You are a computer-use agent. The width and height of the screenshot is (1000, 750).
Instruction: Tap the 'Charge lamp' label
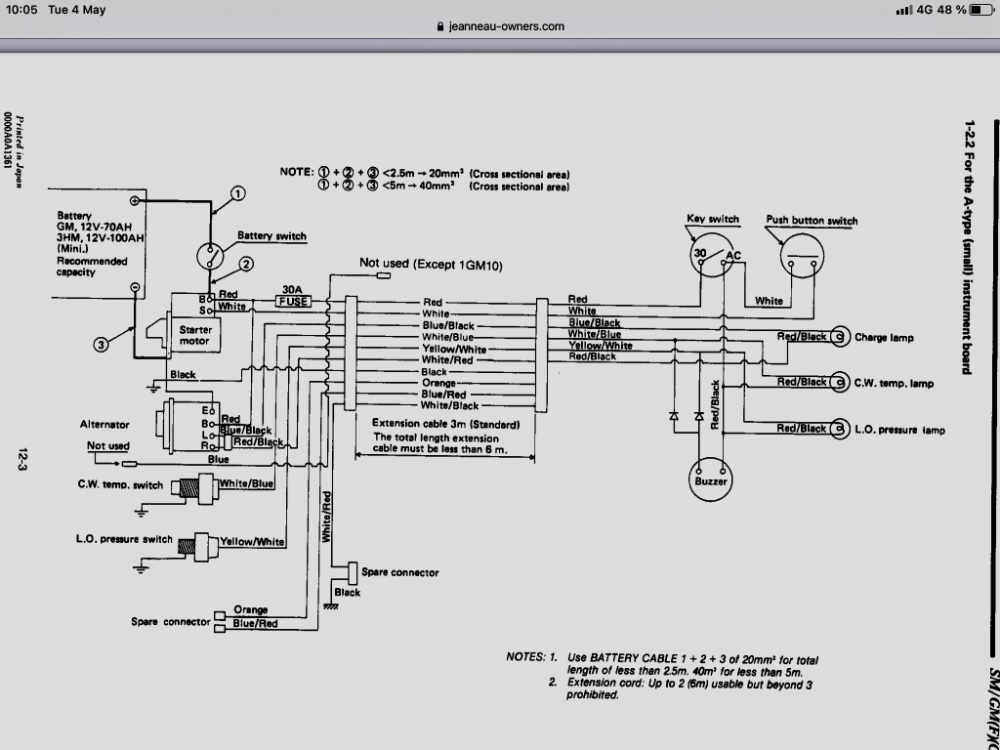(884, 337)
